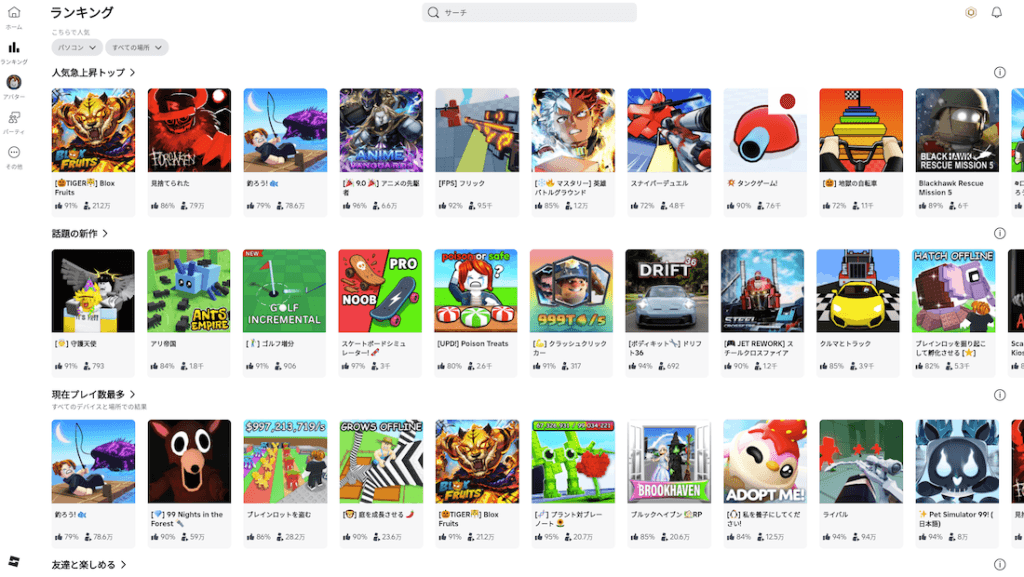Open the [FPS] フリック game thumbnail
Viewport: 1024px width, 577px height.
477,130
